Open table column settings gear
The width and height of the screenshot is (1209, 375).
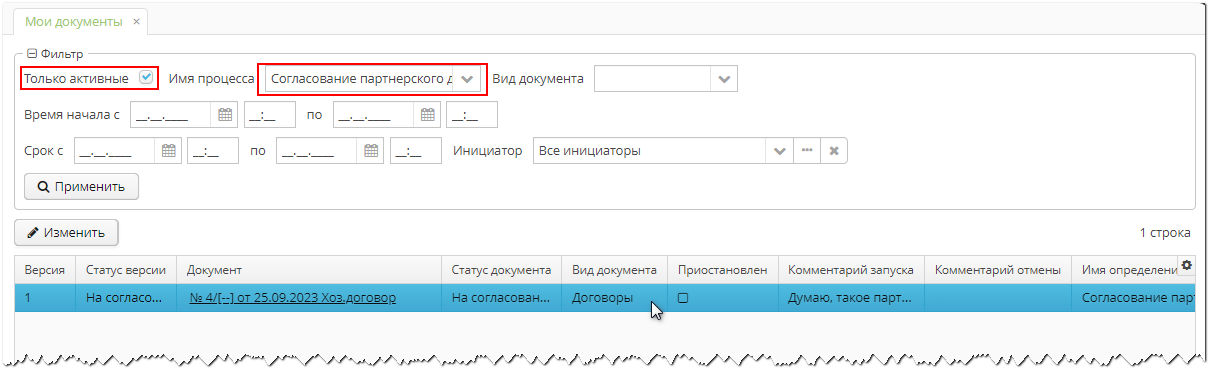pyautogui.click(x=1187, y=265)
